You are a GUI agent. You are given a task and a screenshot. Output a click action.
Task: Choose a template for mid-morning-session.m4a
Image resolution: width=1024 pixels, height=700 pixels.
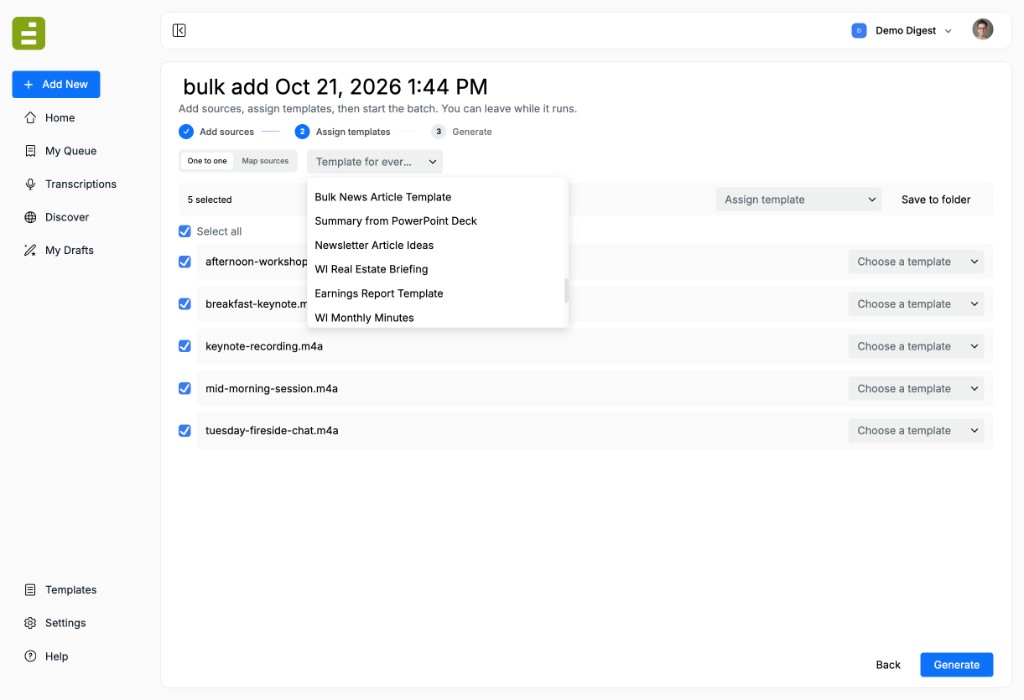pos(916,389)
